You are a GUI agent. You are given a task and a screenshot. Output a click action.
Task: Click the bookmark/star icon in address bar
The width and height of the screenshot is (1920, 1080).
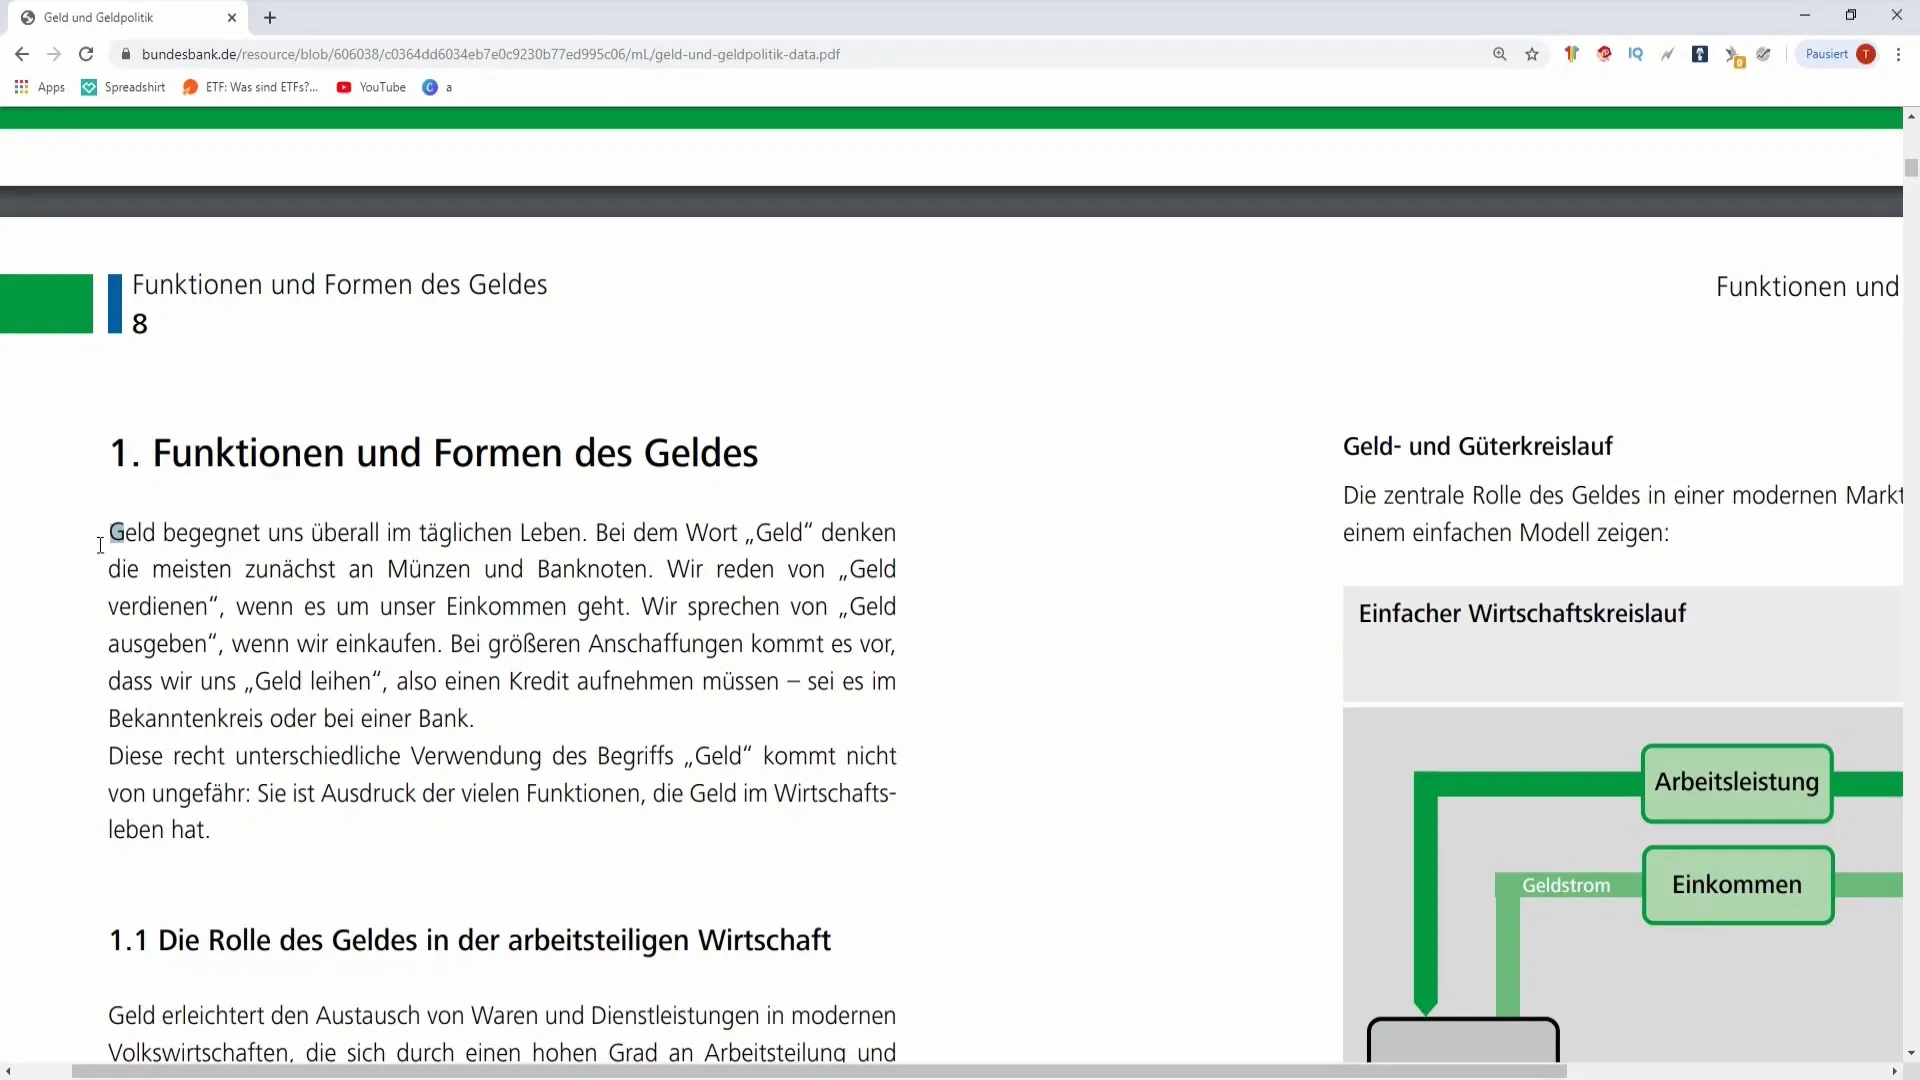coord(1532,54)
